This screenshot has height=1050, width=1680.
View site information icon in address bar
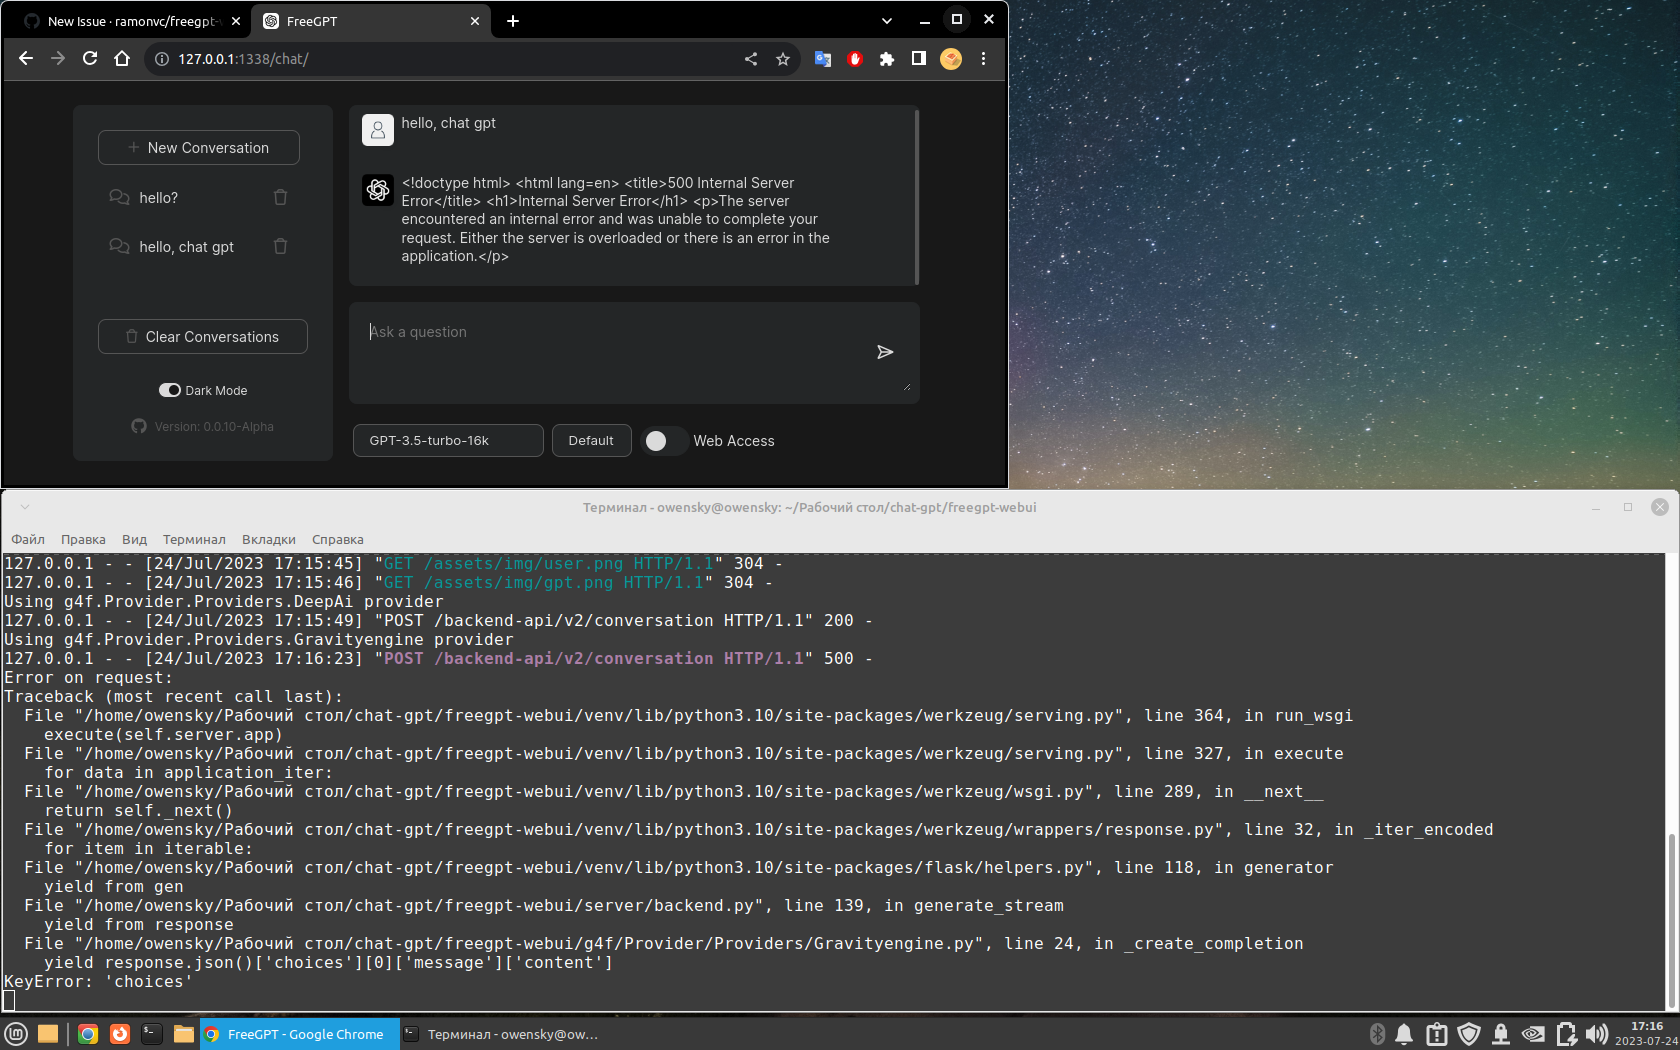pyautogui.click(x=162, y=59)
